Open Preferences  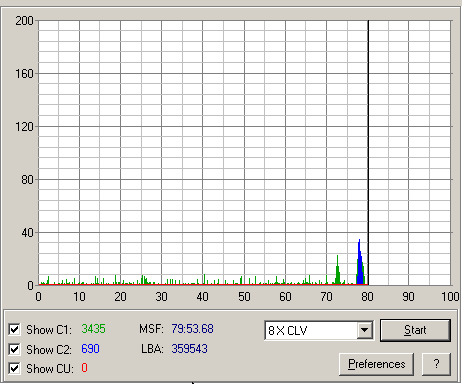pos(376,364)
